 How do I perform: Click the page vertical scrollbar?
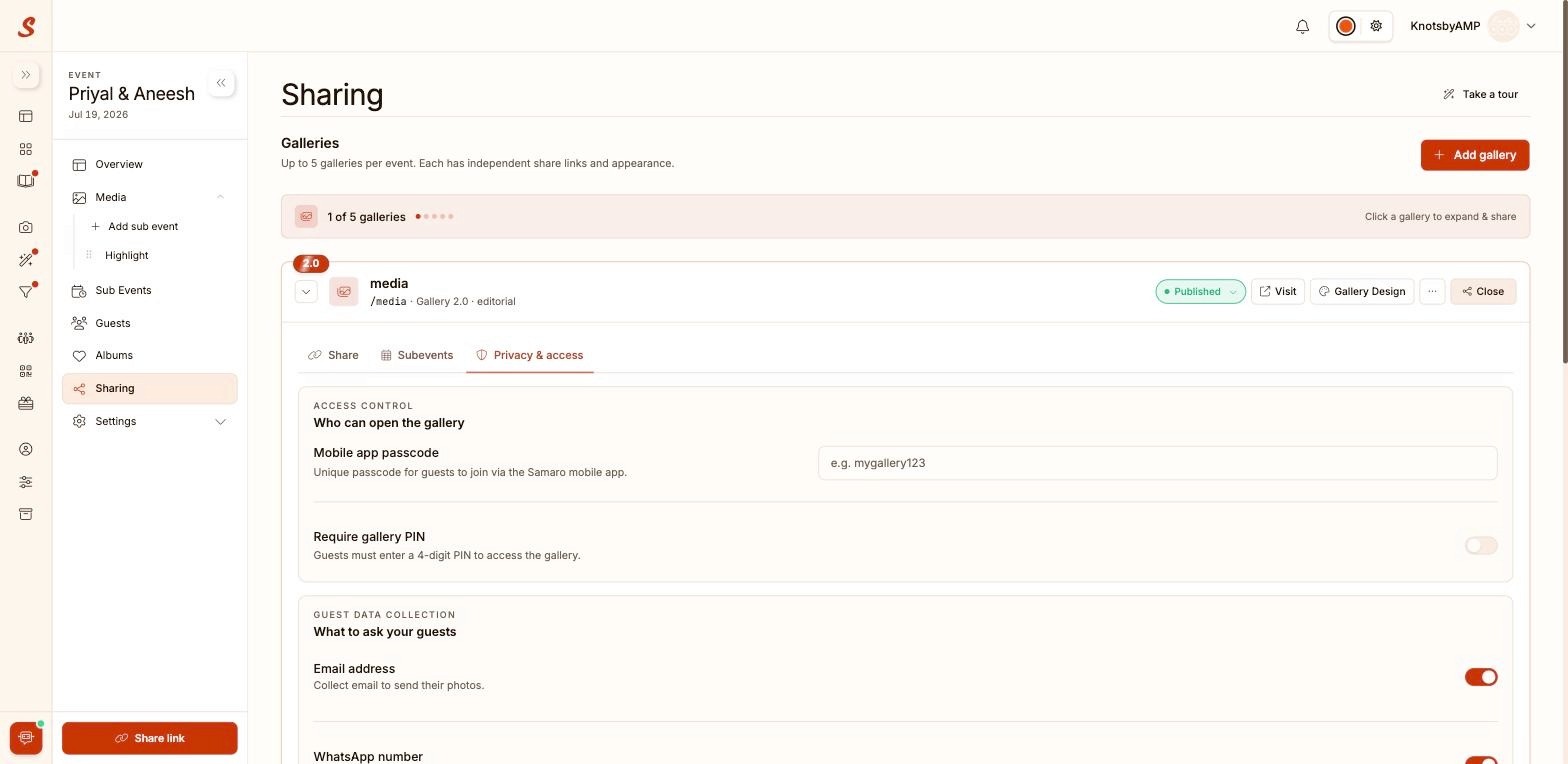pyautogui.click(x=1564, y=182)
